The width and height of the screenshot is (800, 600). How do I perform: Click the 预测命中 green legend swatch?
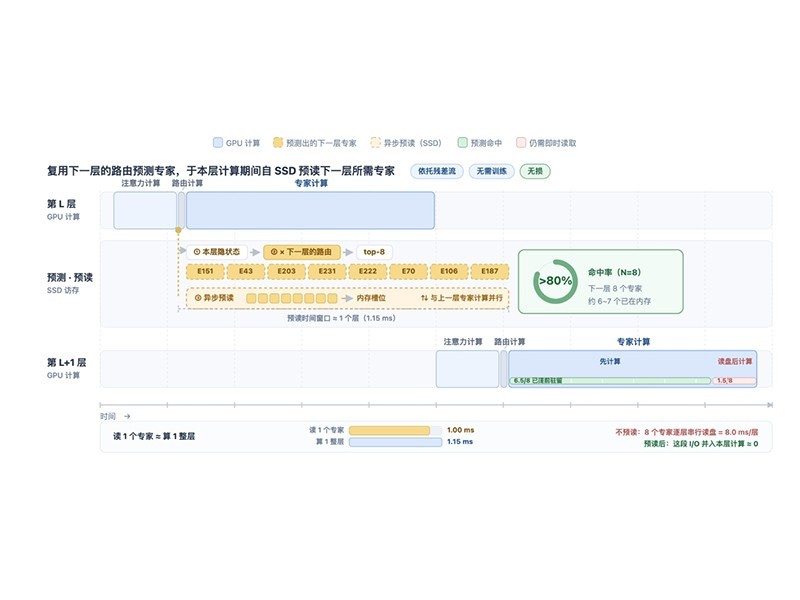coord(462,142)
